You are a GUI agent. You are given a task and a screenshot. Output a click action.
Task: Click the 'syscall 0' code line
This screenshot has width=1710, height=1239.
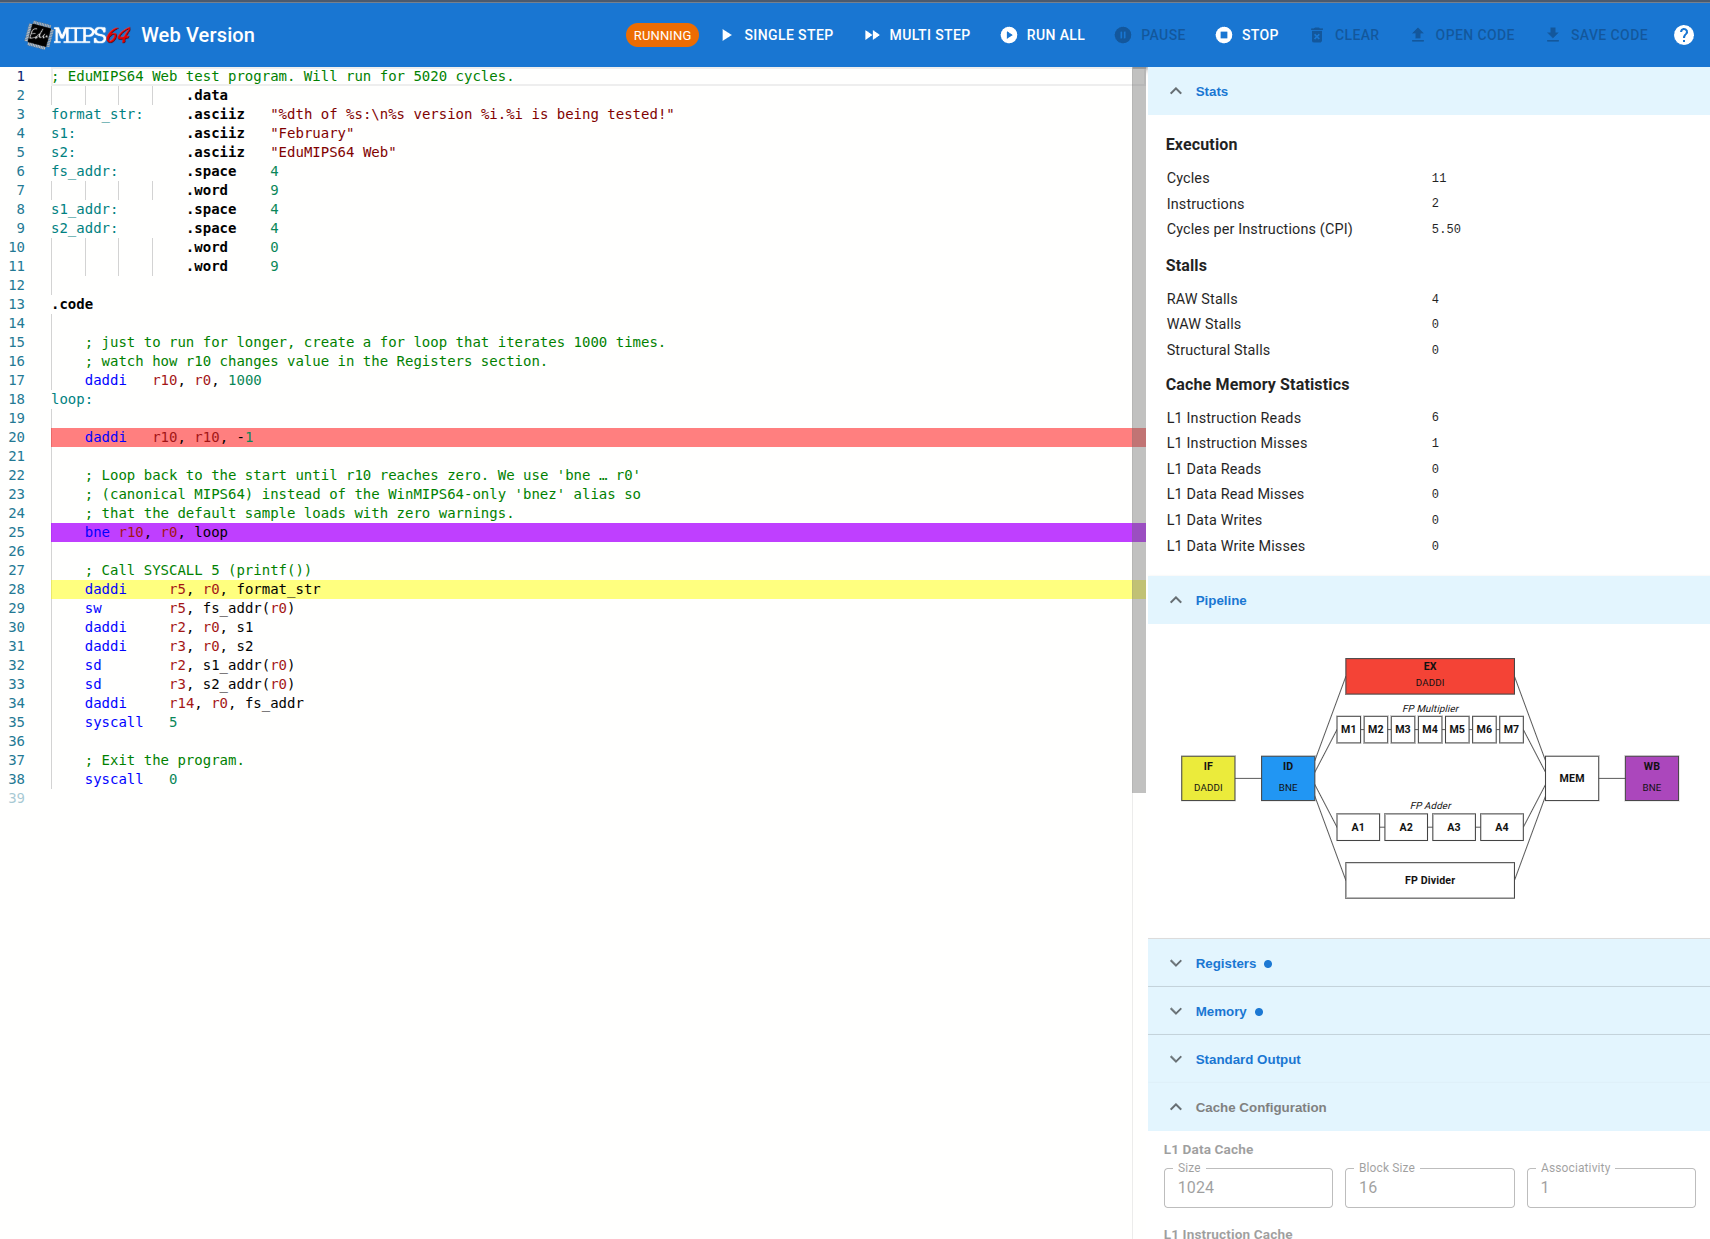[131, 779]
